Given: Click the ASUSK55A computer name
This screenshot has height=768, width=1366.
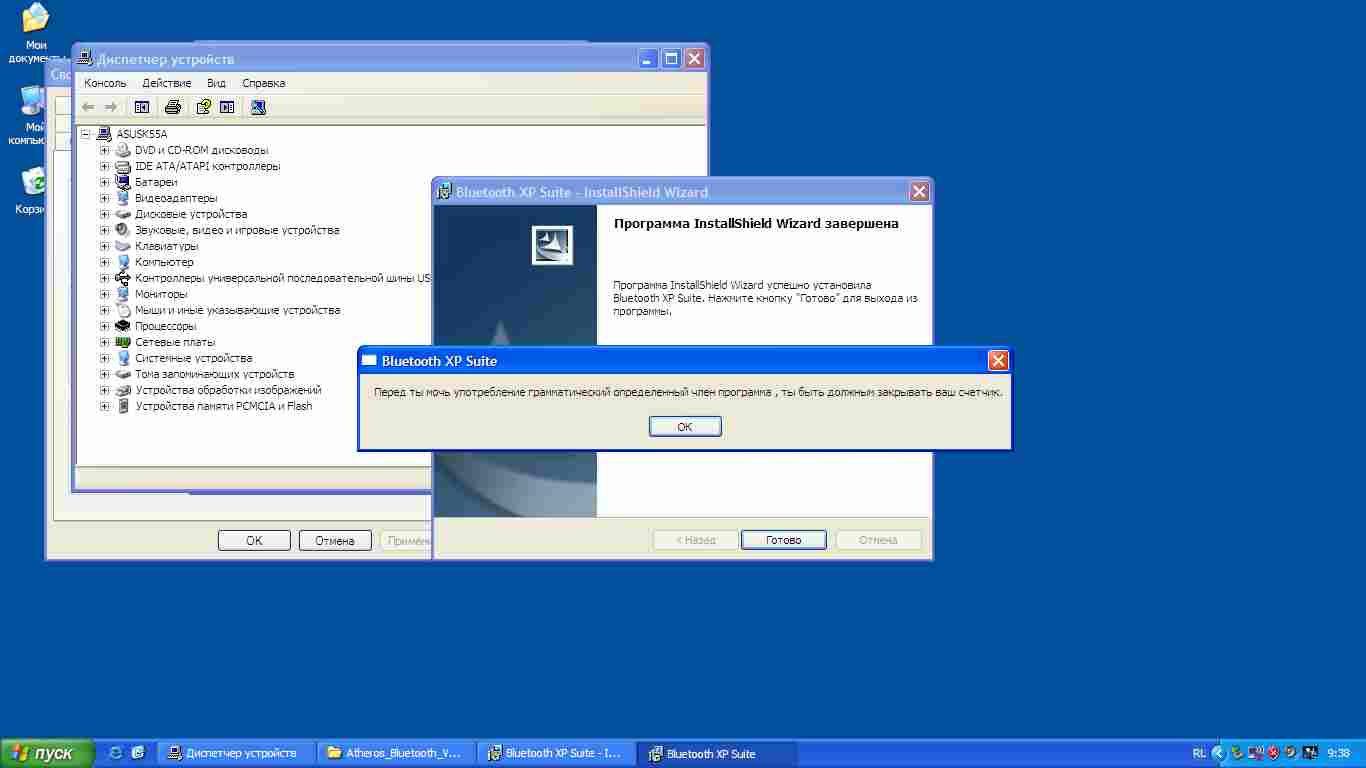Looking at the screenshot, I should coord(142,134).
